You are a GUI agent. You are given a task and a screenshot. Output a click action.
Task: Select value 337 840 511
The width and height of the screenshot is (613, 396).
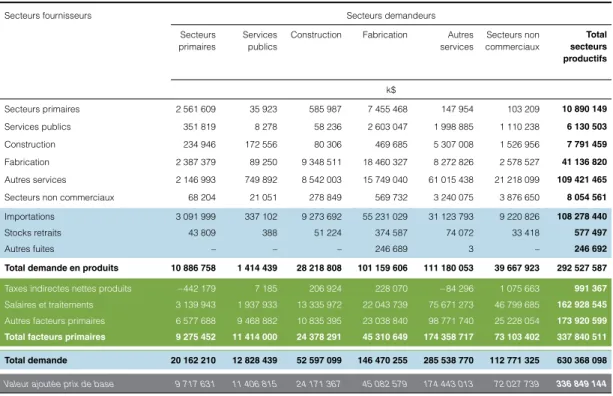tap(582, 337)
